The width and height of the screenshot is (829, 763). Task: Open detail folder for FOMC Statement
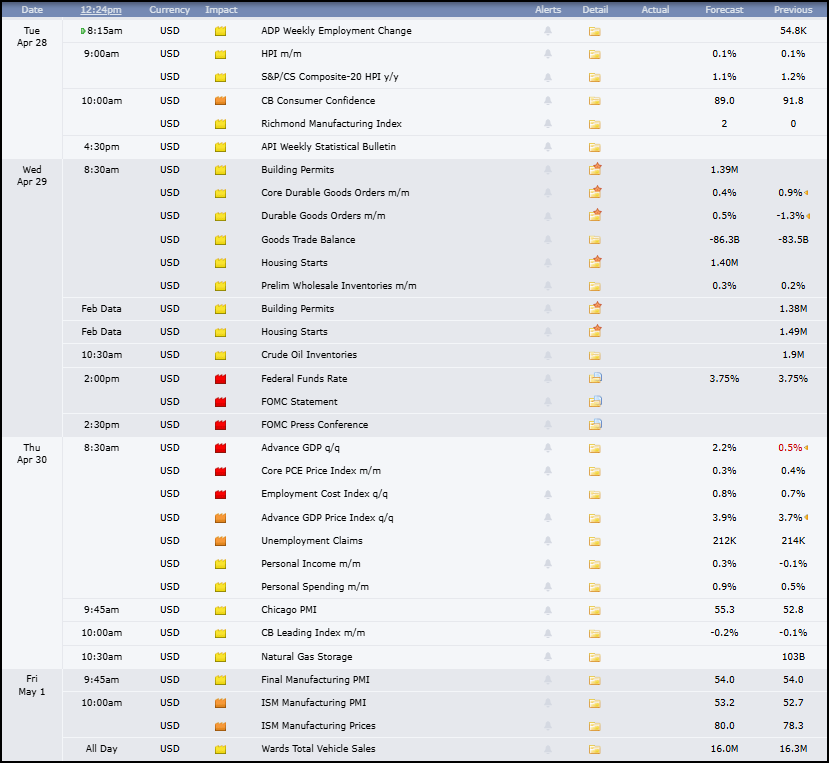coord(595,401)
